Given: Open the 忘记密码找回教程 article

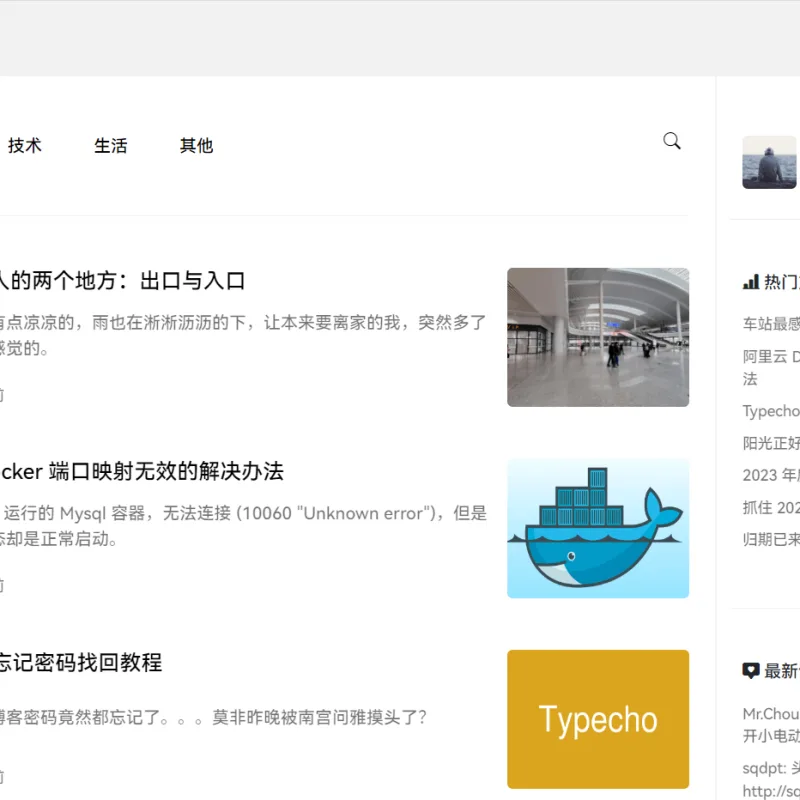Looking at the screenshot, I should point(81,662).
